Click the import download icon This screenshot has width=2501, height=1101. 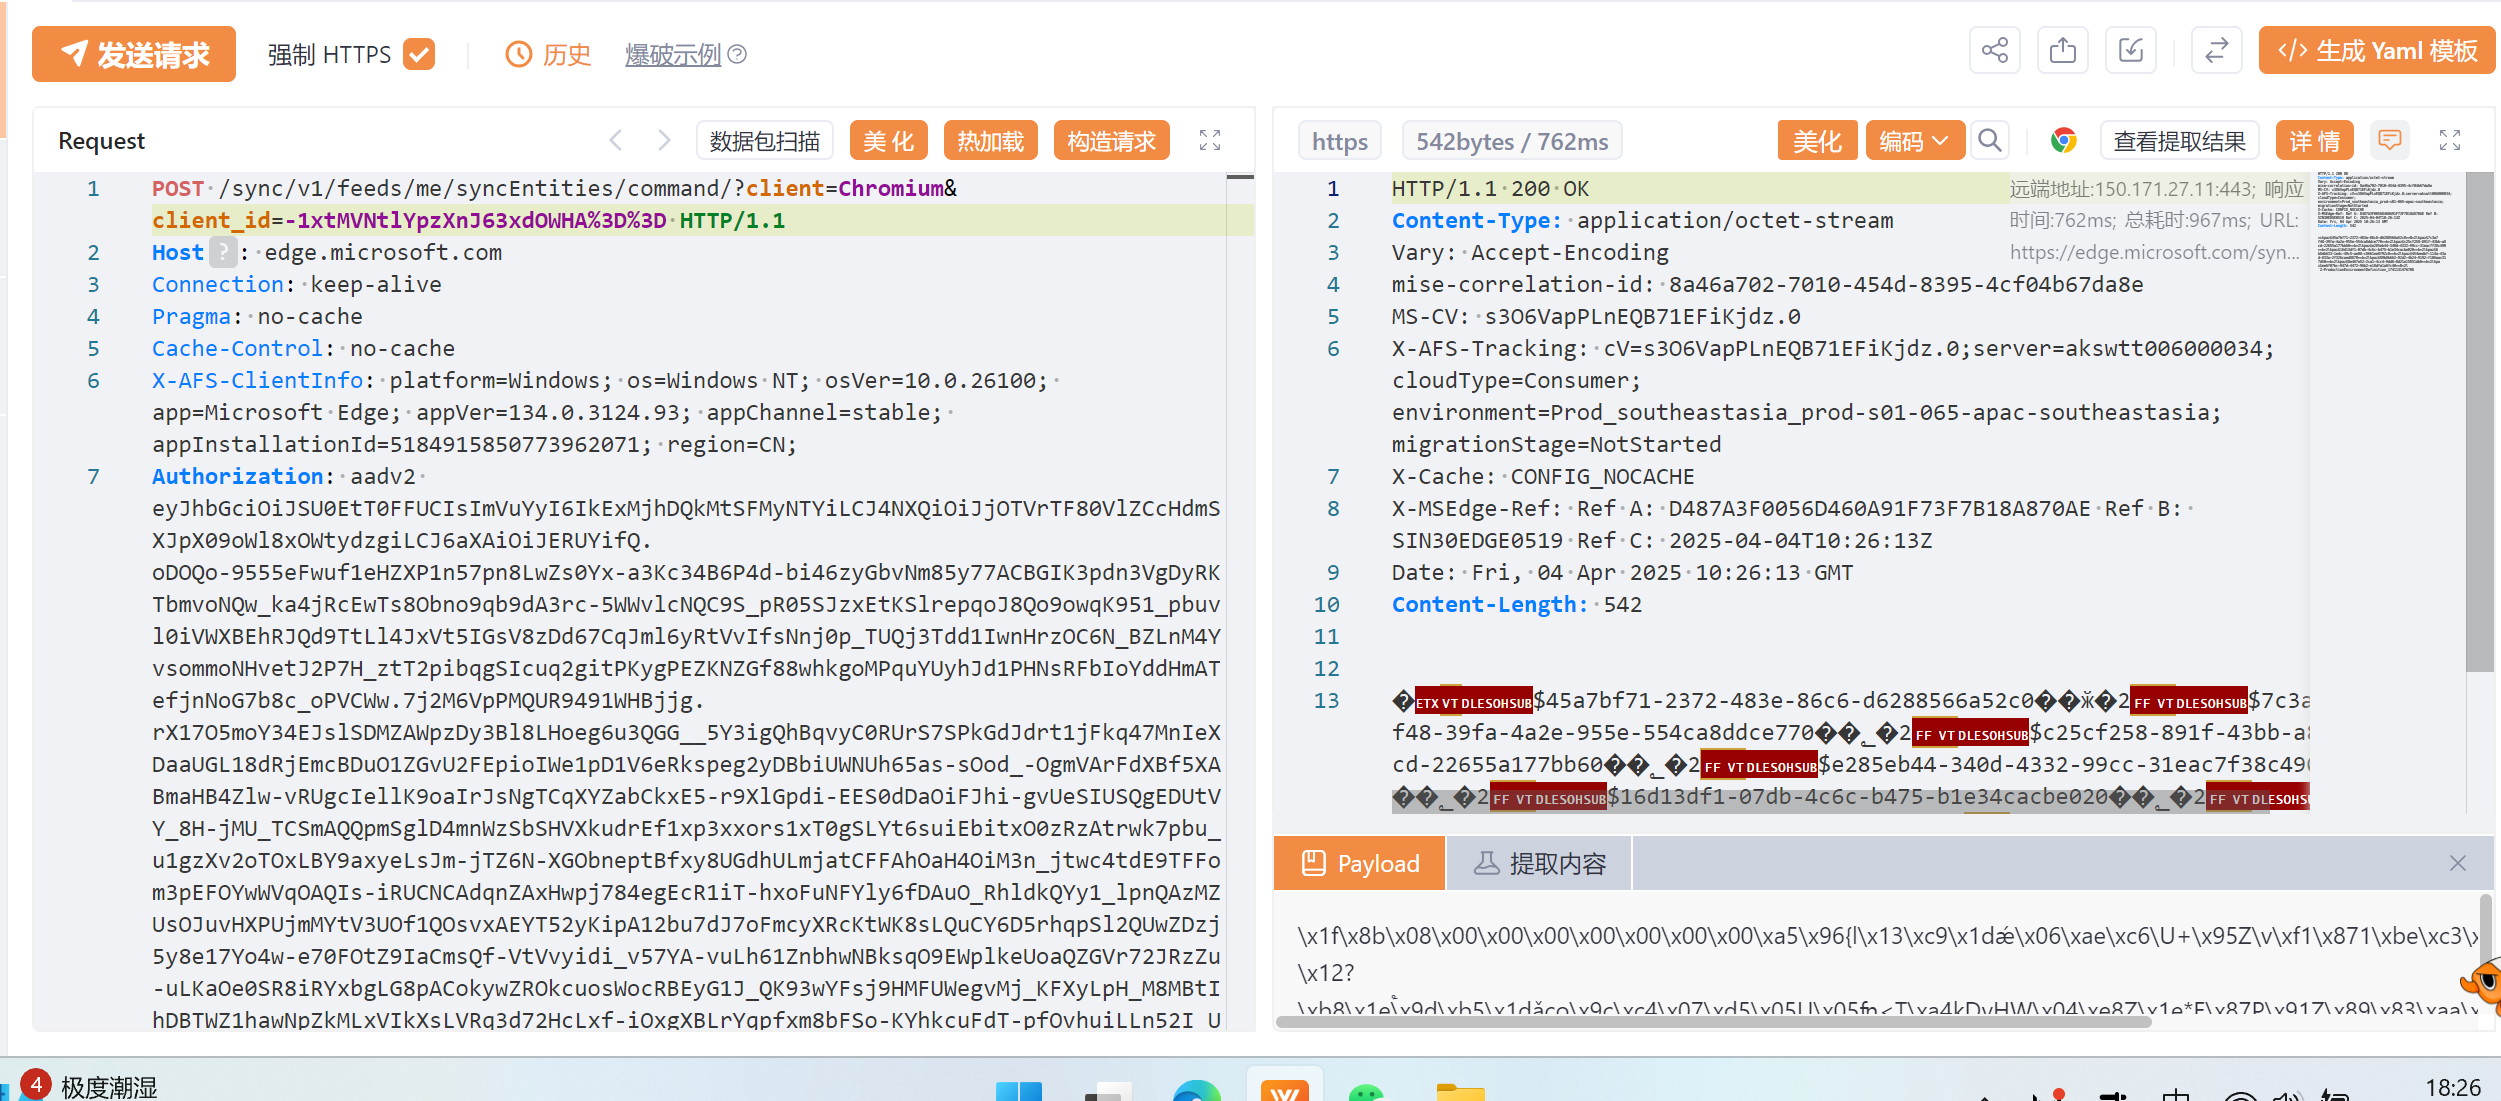click(x=2130, y=51)
